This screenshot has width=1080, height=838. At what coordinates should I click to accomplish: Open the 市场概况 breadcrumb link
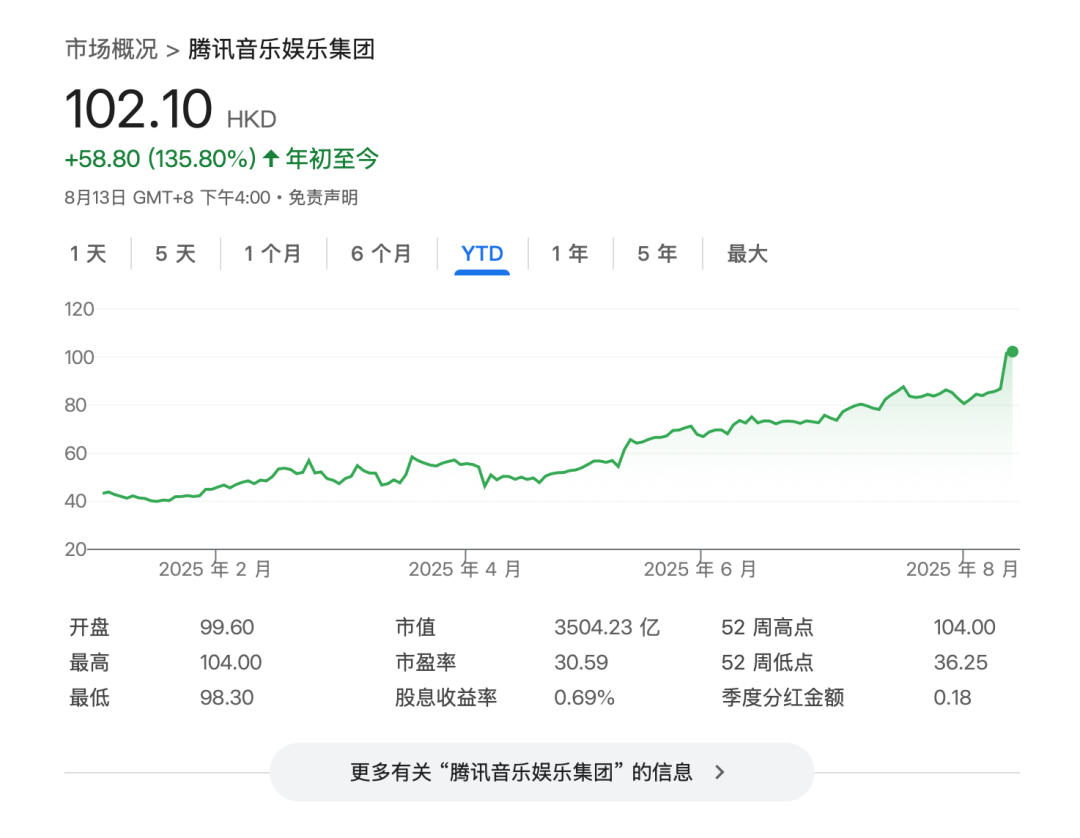pos(111,49)
